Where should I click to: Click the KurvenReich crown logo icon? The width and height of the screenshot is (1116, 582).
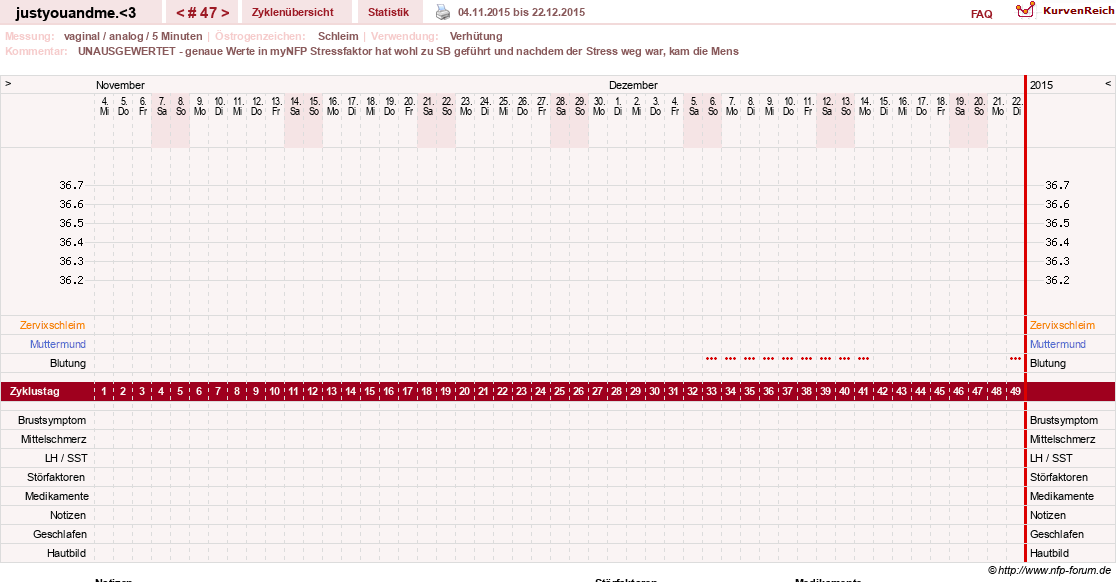(1025, 10)
